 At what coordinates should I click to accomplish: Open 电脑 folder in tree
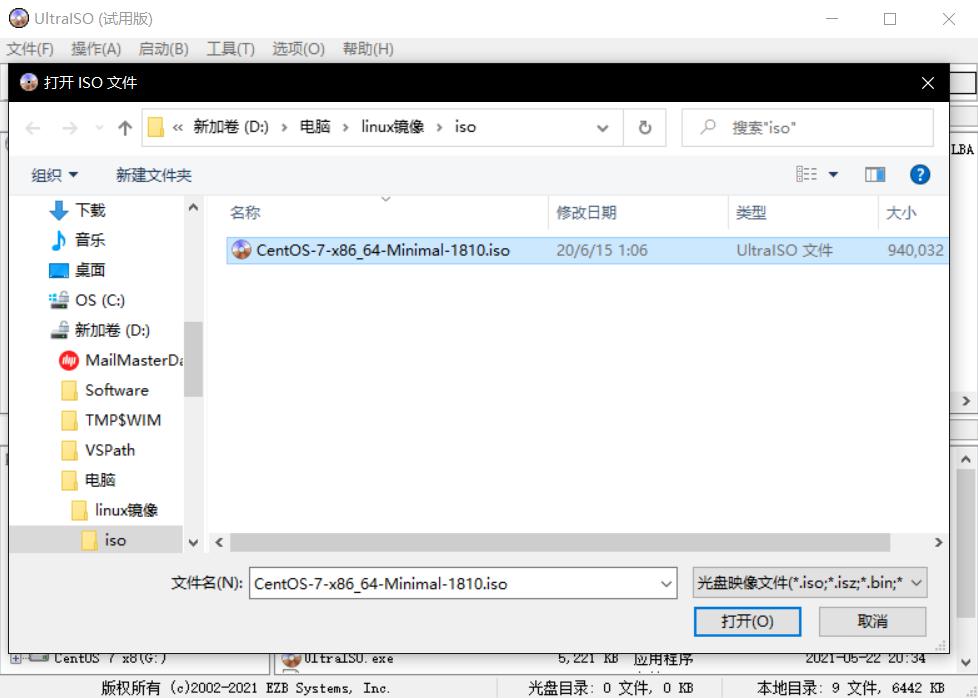[x=100, y=480]
